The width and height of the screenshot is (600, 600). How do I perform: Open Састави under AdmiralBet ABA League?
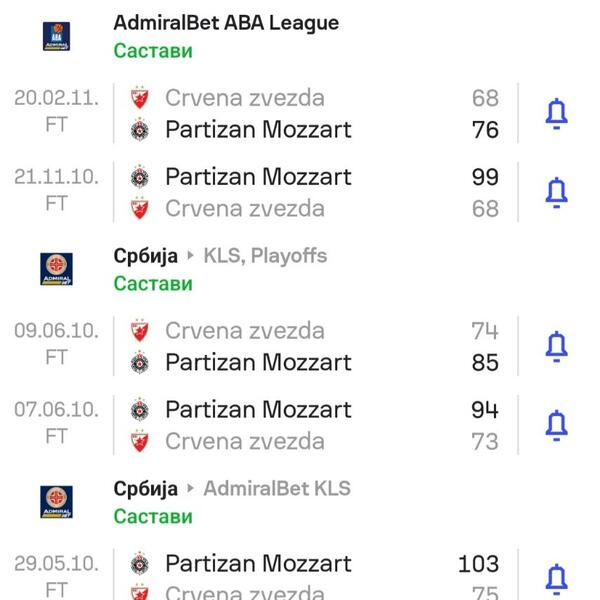click(153, 51)
